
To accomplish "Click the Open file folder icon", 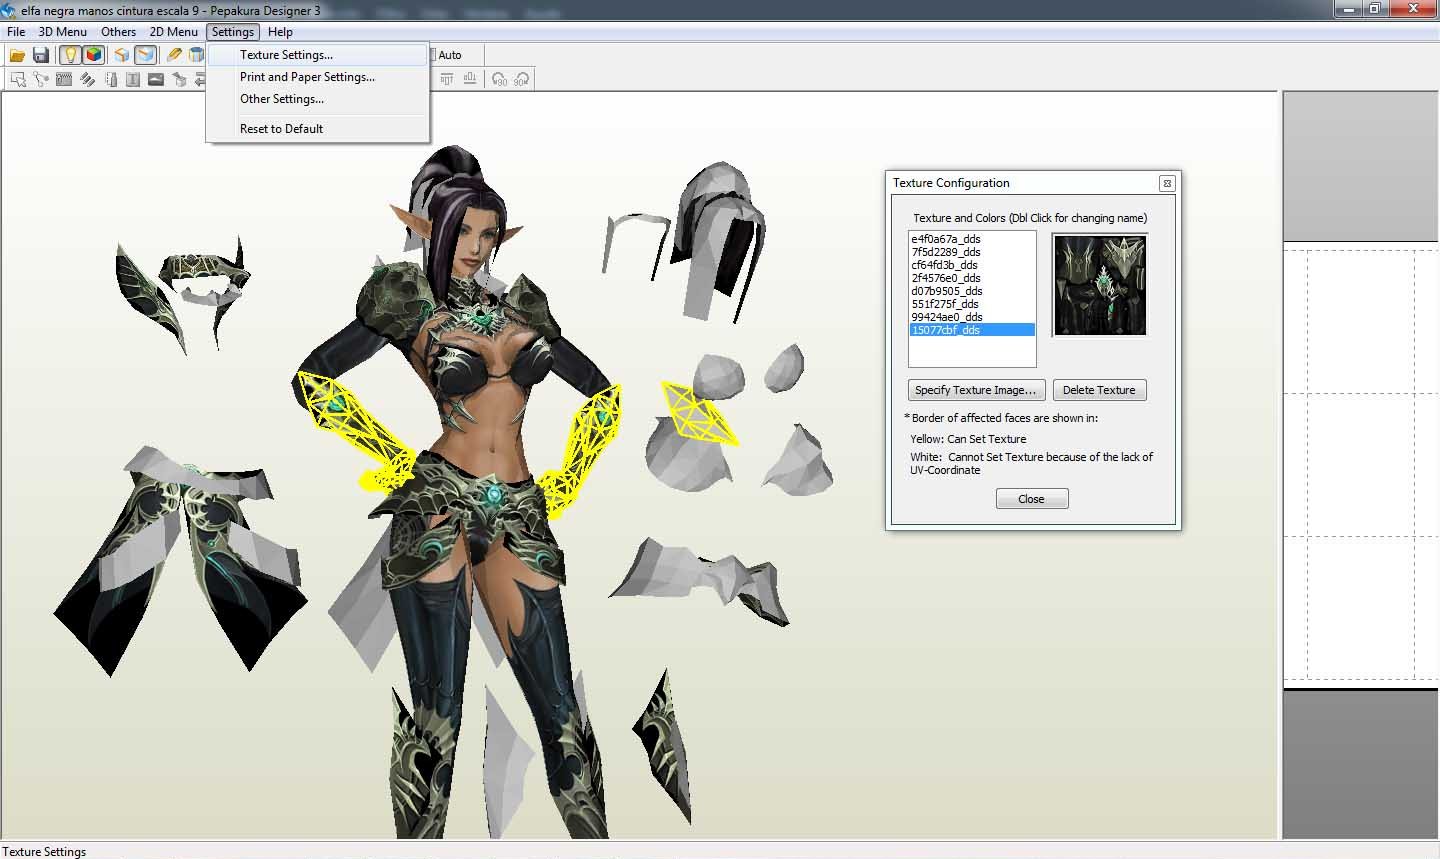I will pos(17,55).
